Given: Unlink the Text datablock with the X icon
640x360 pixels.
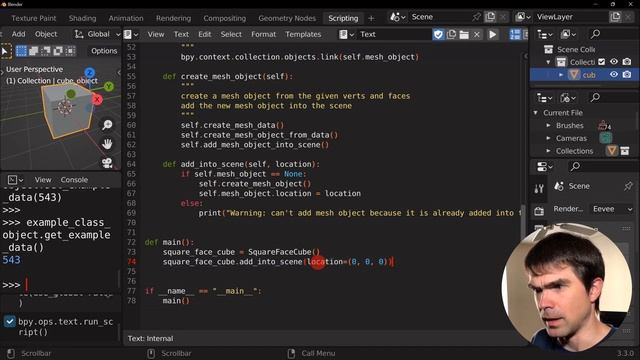Looking at the screenshot, I should [x=477, y=34].
